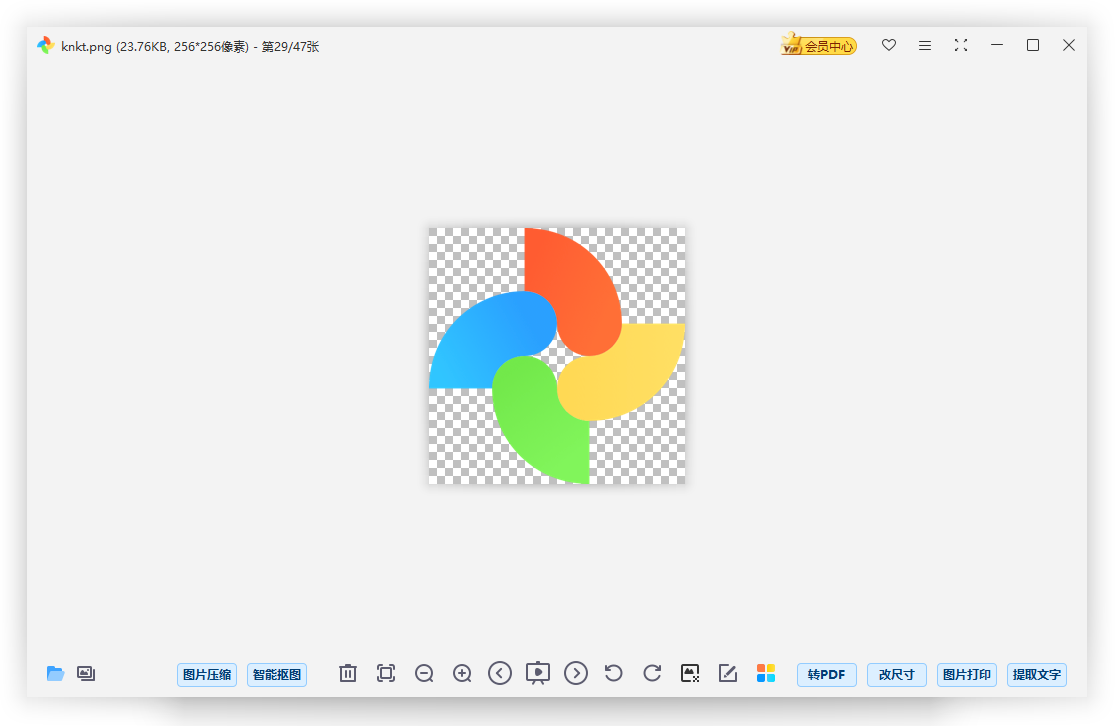
Task: Click the 改尺寸 resize button
Action: (897, 675)
